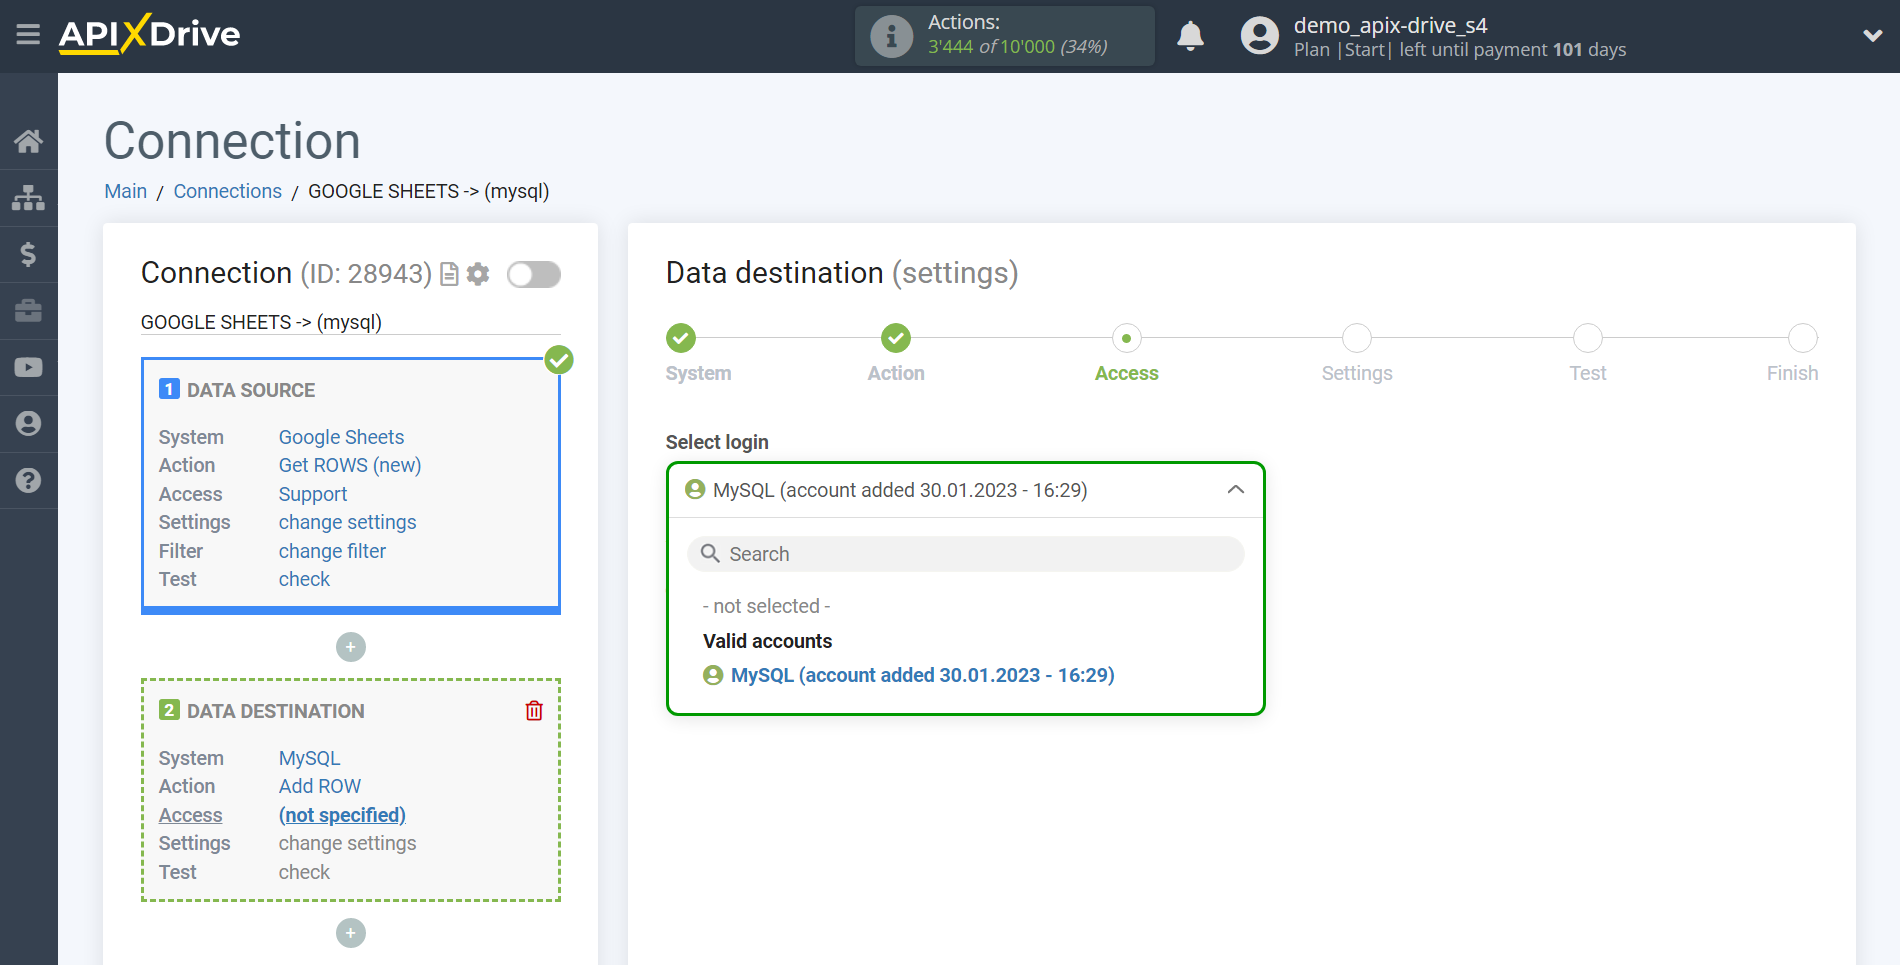Go to the Settings step
Viewport: 1900px width, 965px height.
point(1357,338)
